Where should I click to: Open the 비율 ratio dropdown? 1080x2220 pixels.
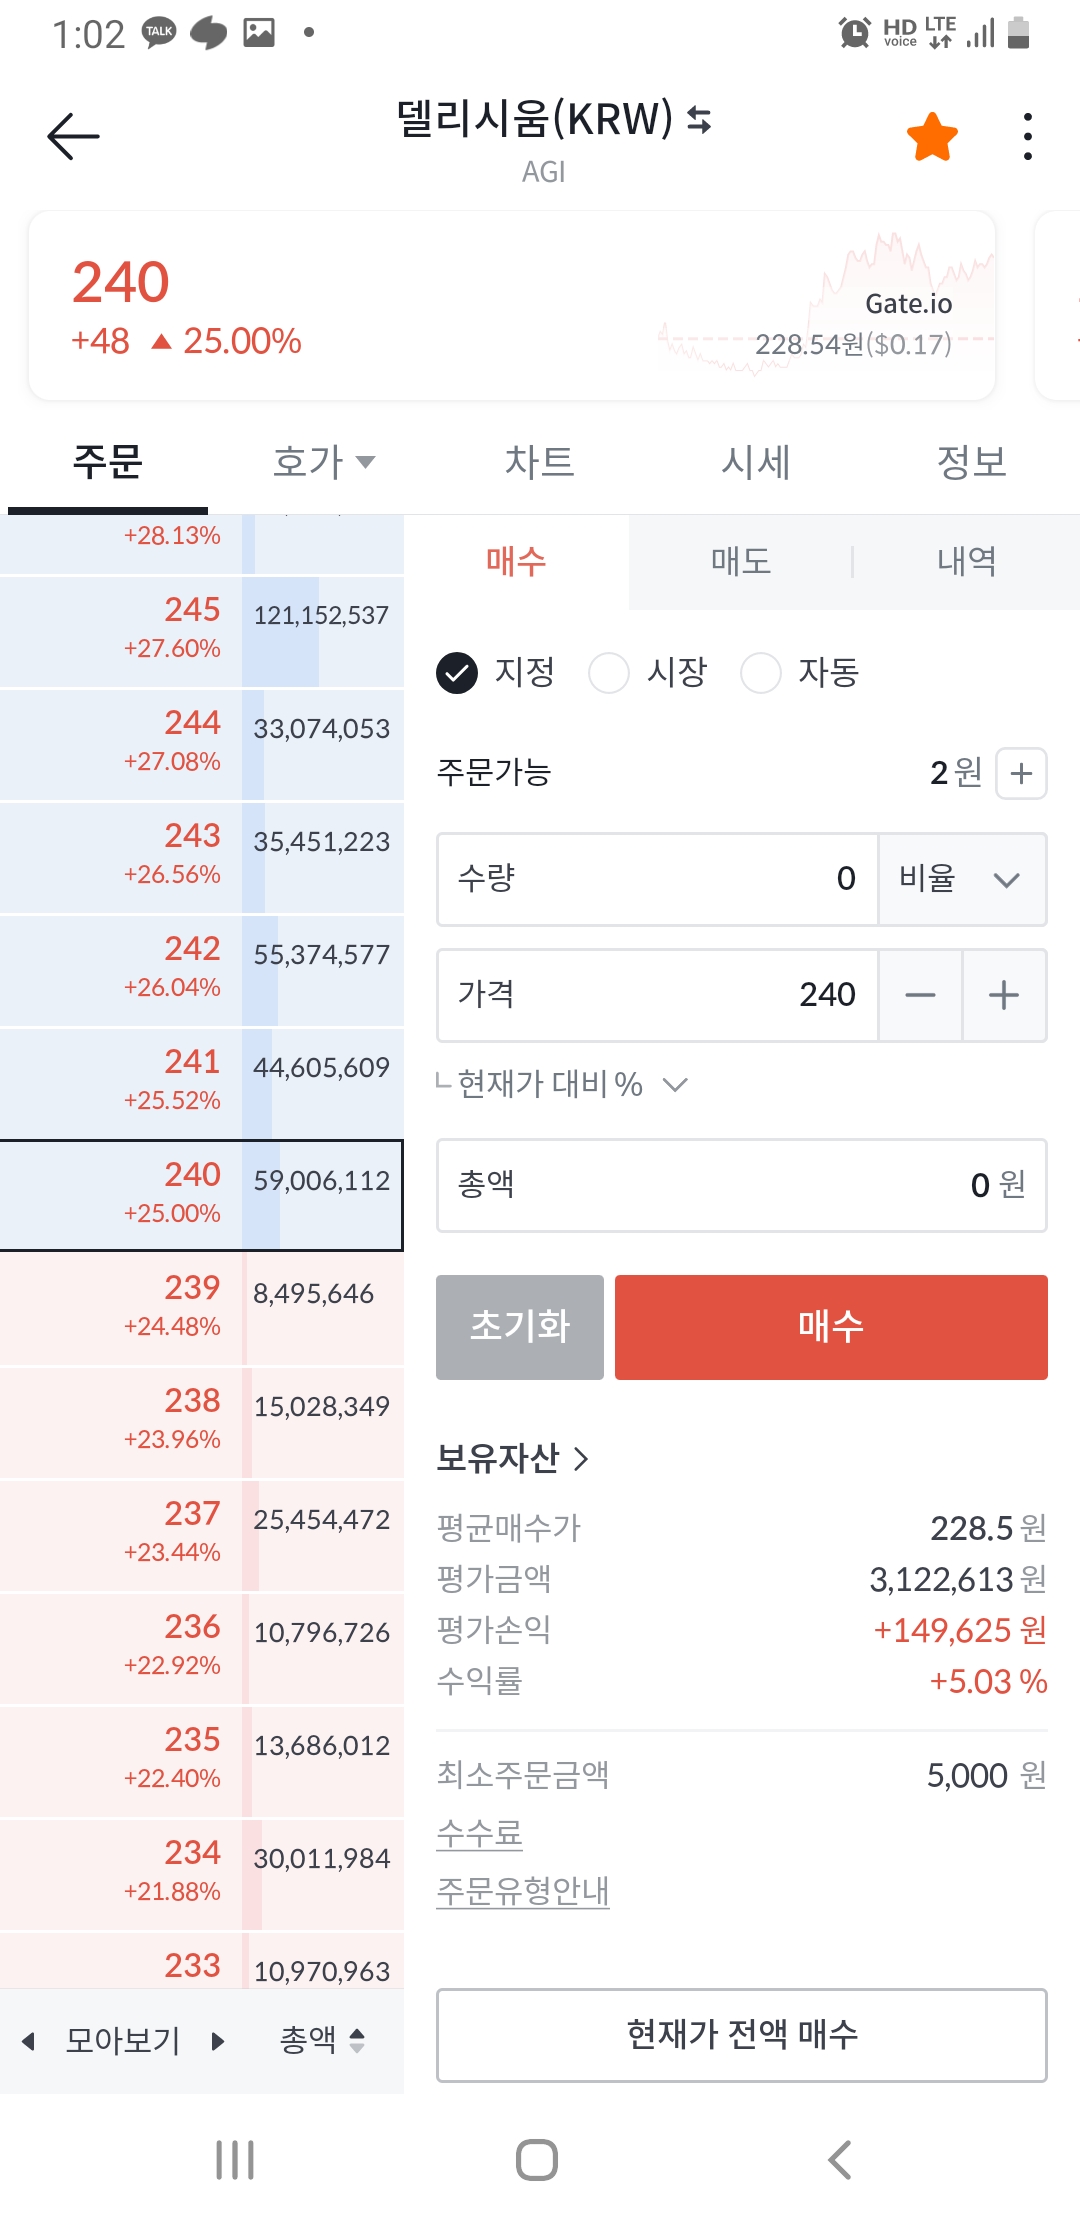pos(962,879)
